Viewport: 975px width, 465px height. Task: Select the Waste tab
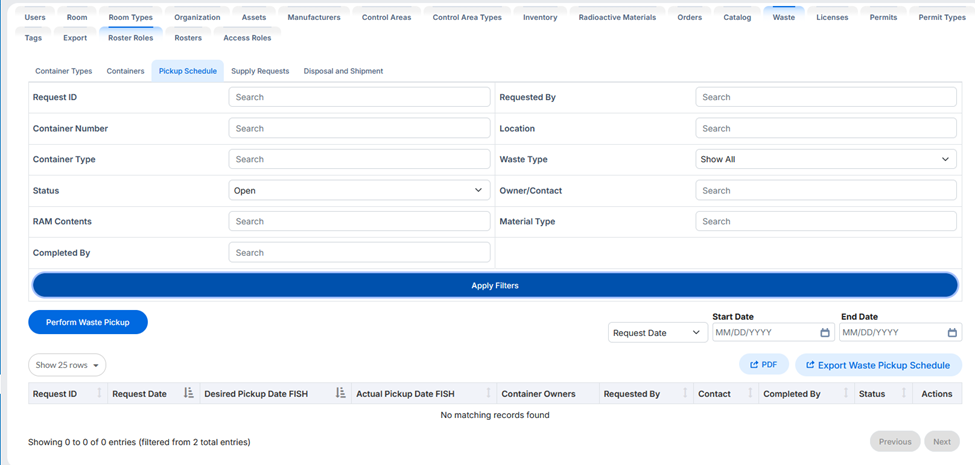pyautogui.click(x=783, y=17)
